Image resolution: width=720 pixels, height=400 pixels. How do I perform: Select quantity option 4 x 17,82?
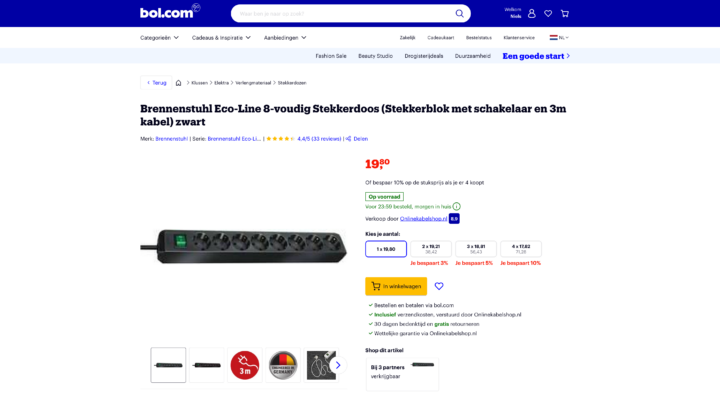pos(521,249)
